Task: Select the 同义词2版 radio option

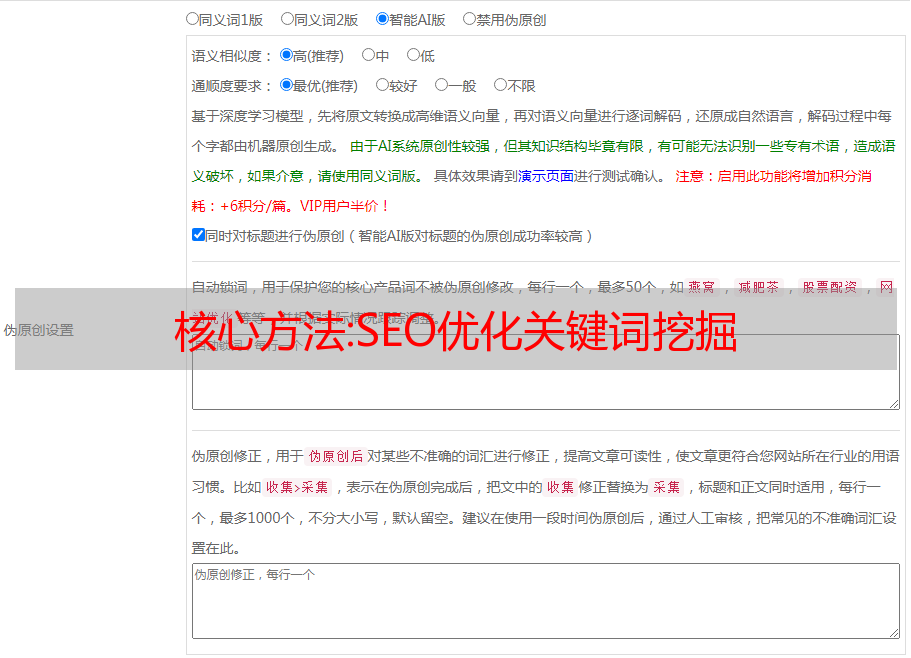Action: tap(287, 19)
